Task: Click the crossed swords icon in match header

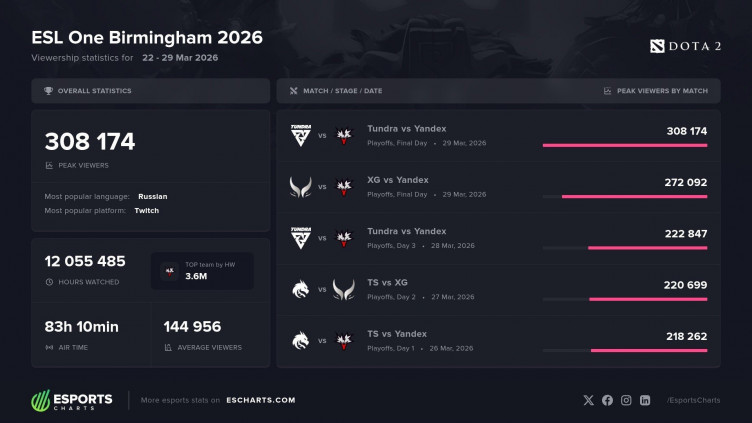Action: pyautogui.click(x=293, y=91)
